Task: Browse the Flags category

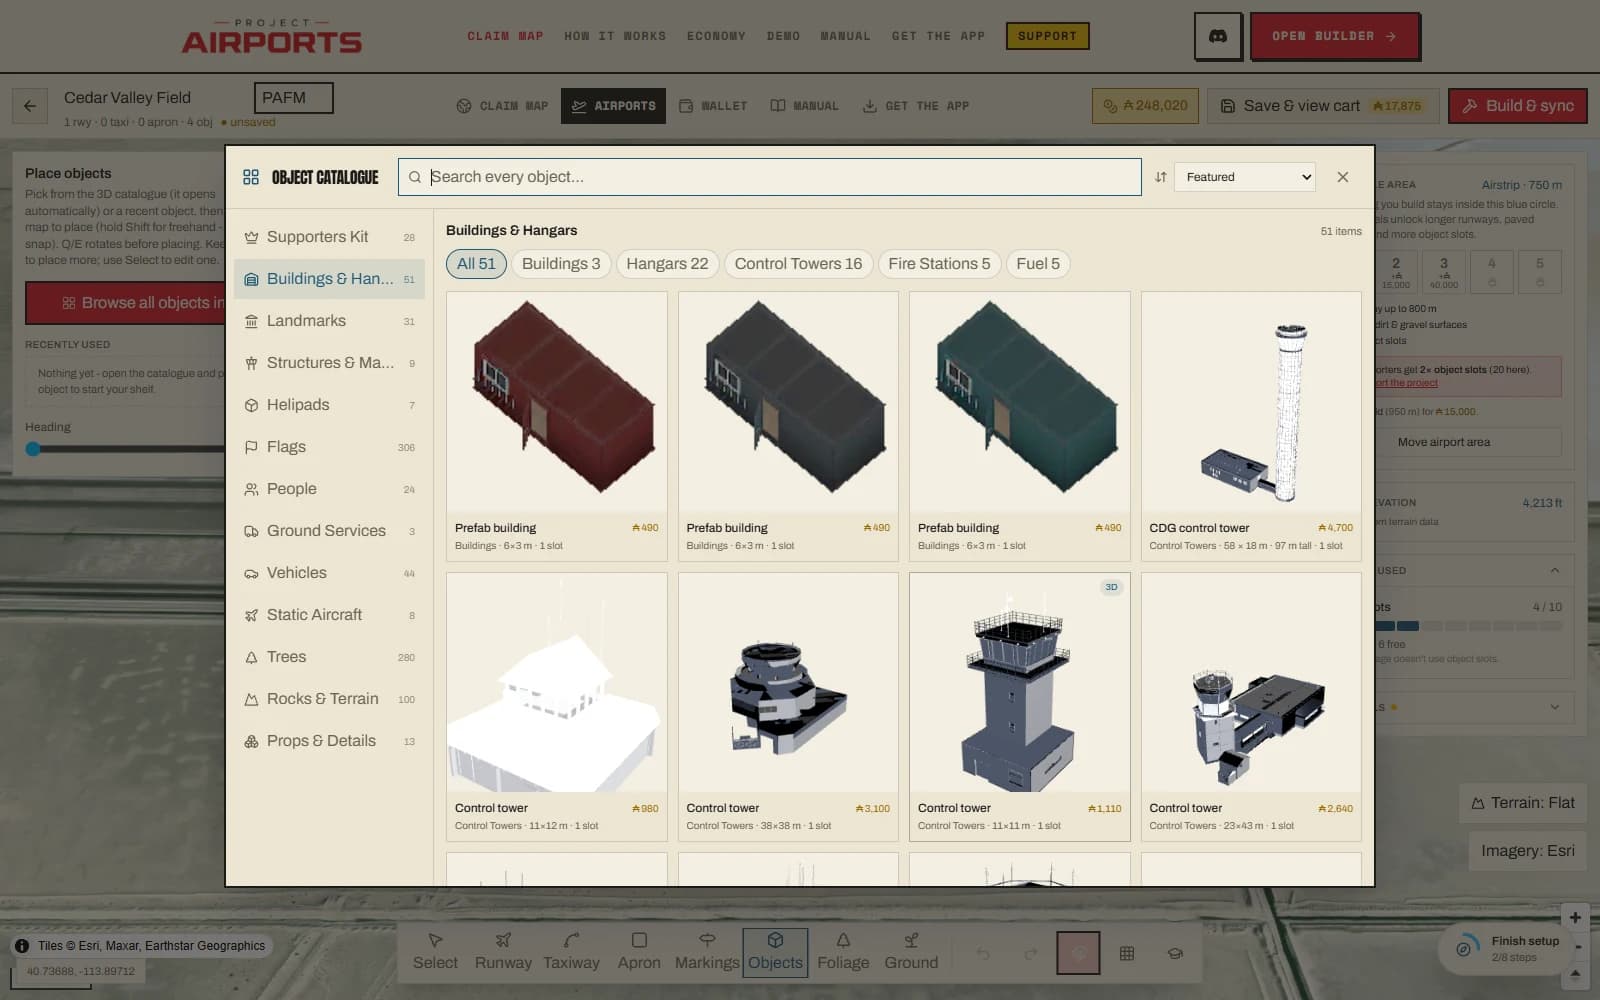Action: pyautogui.click(x=329, y=447)
